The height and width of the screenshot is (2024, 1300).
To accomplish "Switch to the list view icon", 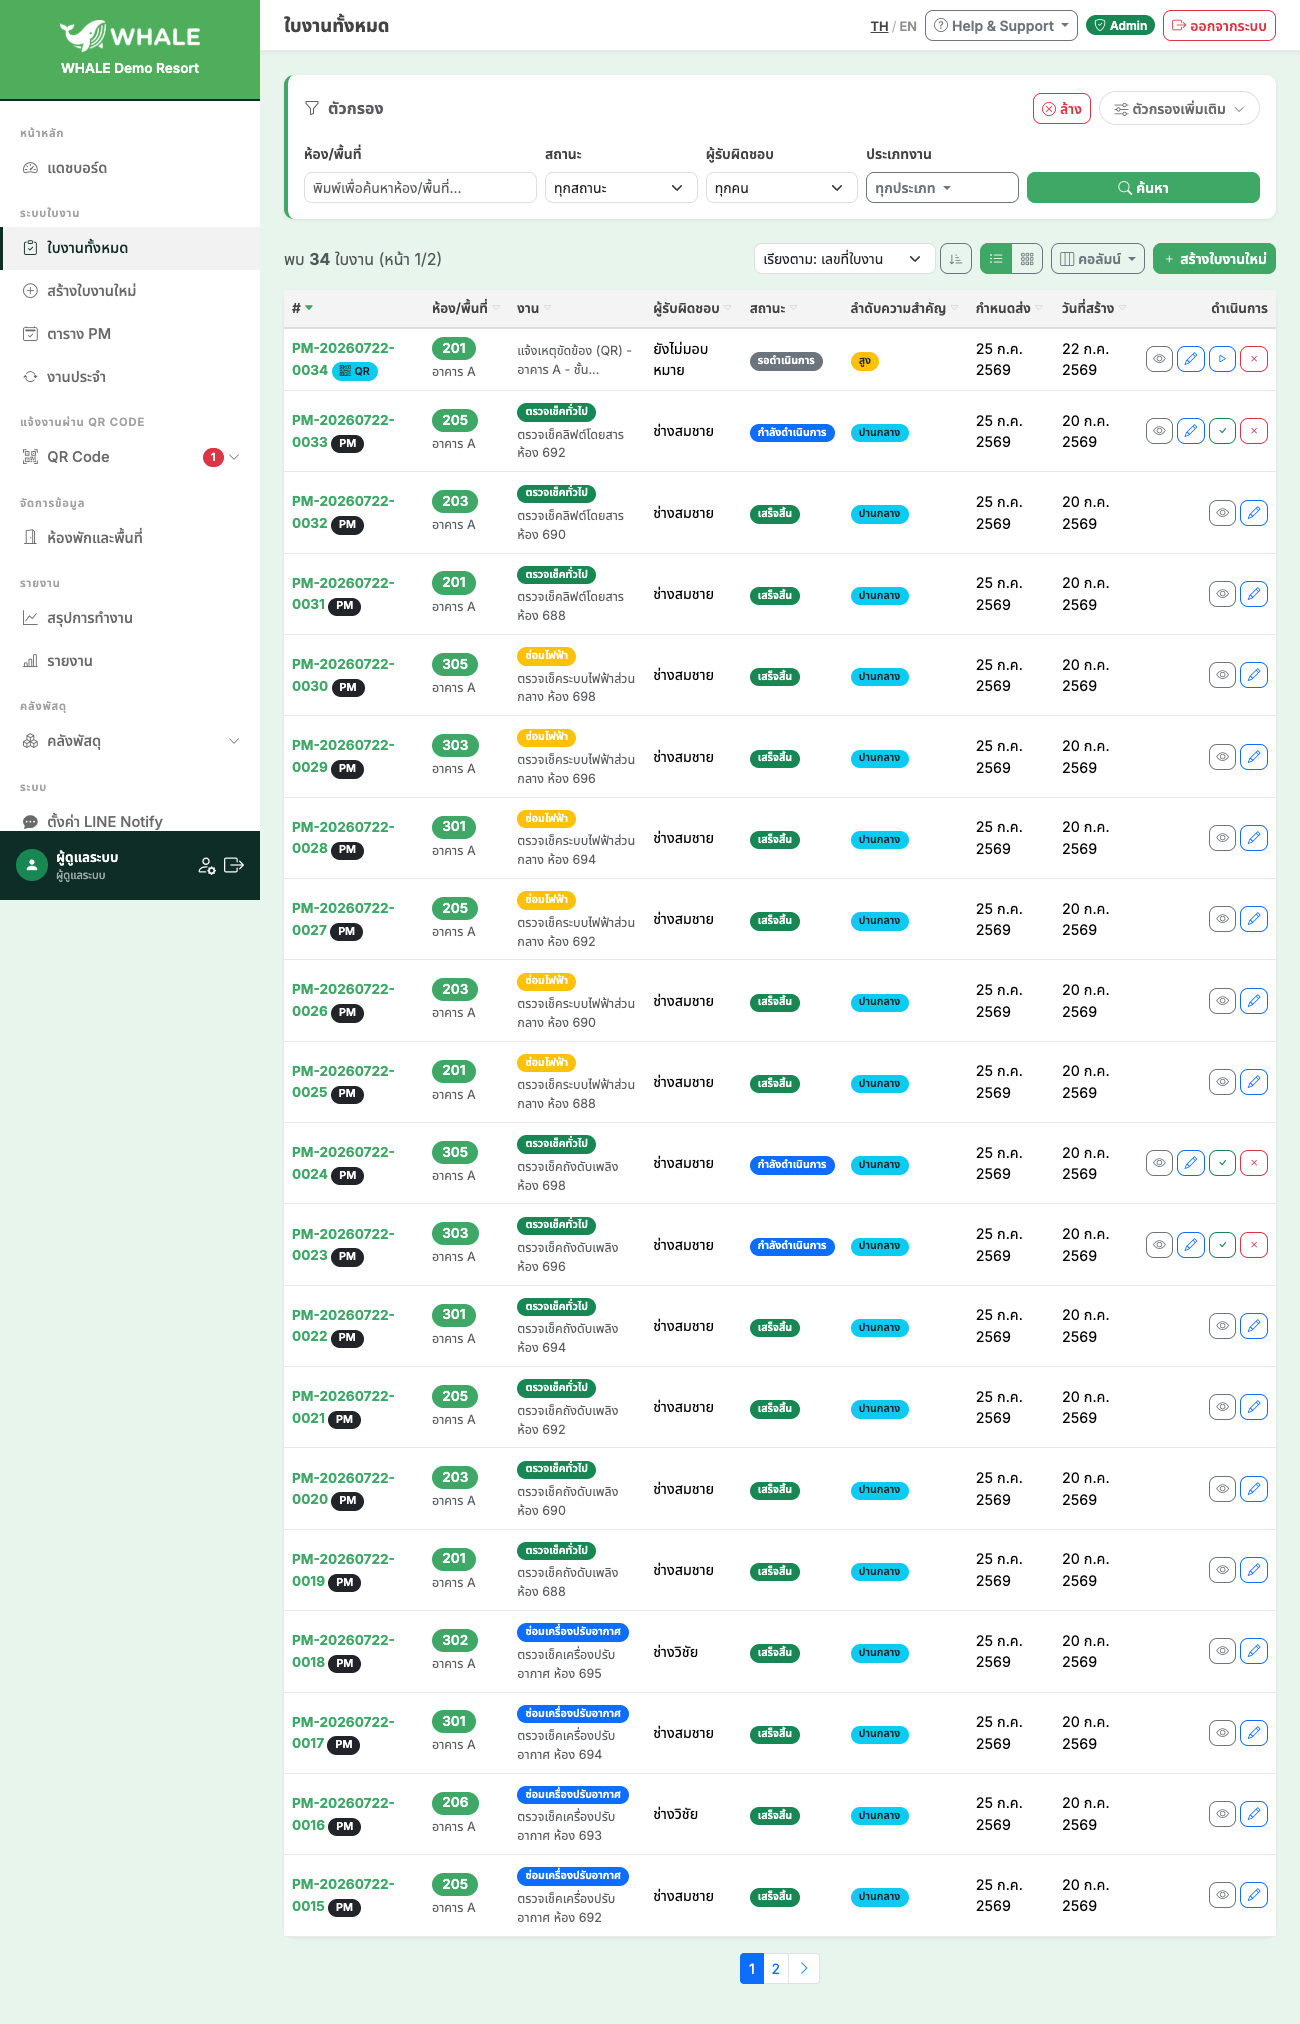I will click(996, 259).
